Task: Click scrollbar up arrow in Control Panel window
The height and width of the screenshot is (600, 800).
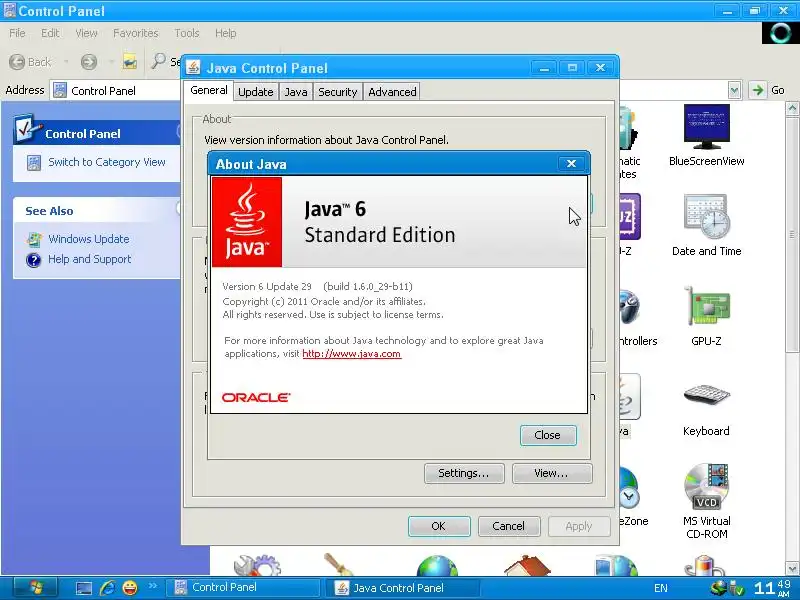Action: (x=792, y=108)
